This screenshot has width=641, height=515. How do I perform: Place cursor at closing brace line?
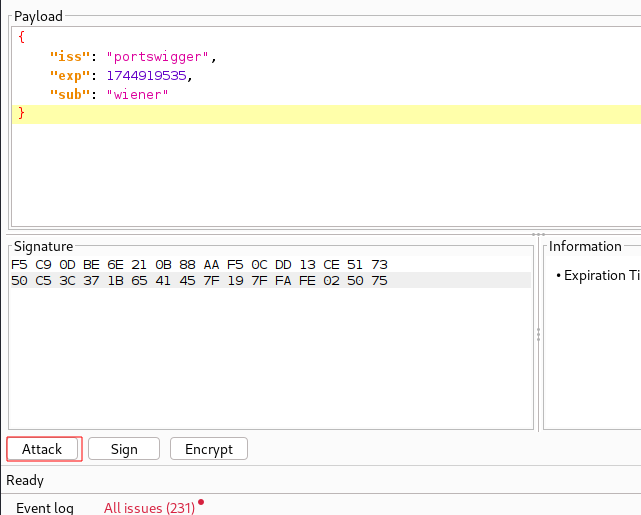coord(326,114)
